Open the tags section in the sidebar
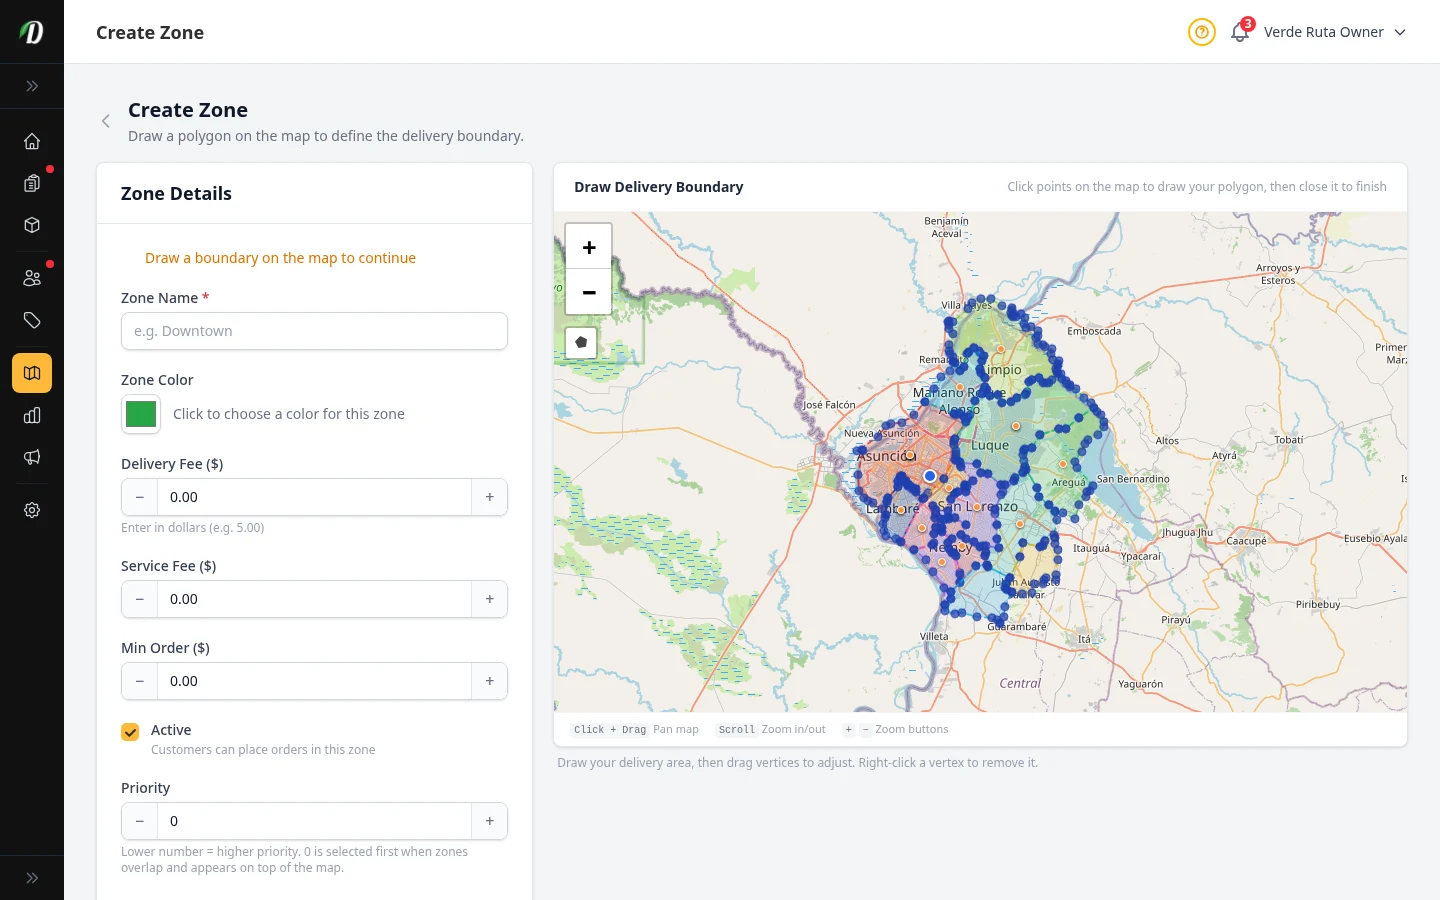Image resolution: width=1440 pixels, height=900 pixels. click(32, 320)
